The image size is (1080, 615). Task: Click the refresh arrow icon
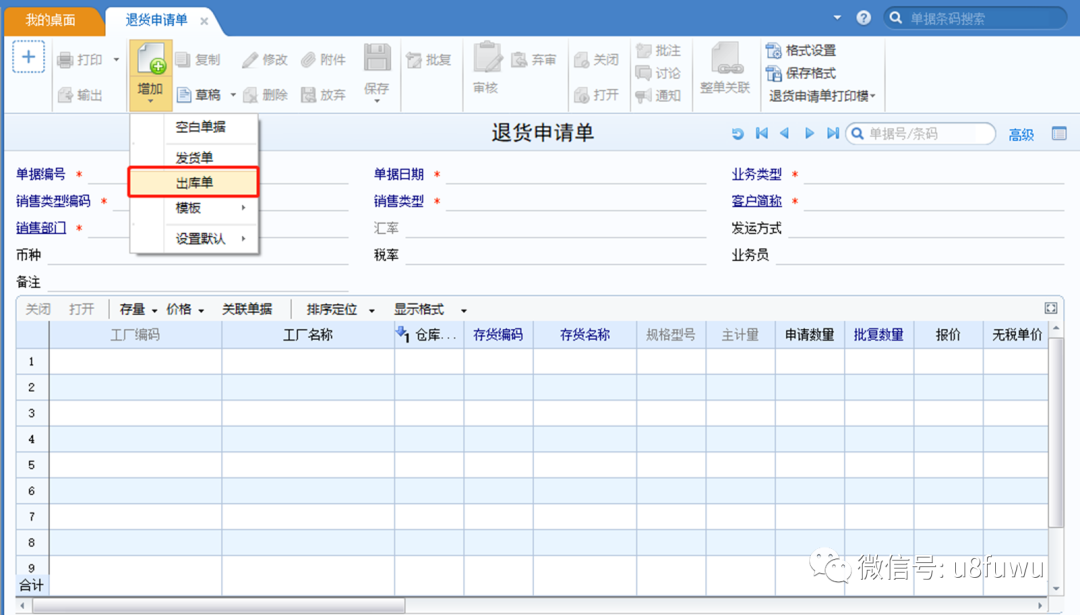point(738,134)
